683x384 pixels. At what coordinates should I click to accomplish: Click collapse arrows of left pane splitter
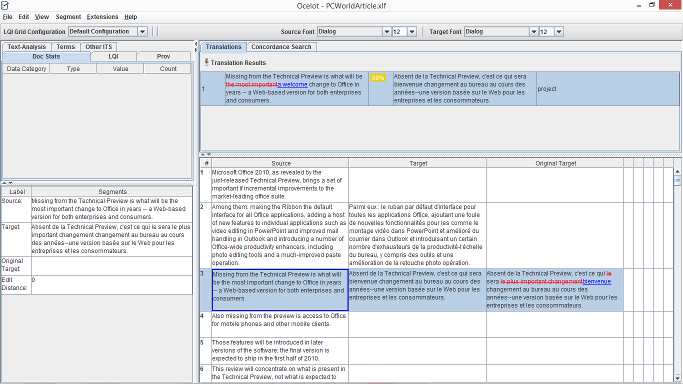8,184
